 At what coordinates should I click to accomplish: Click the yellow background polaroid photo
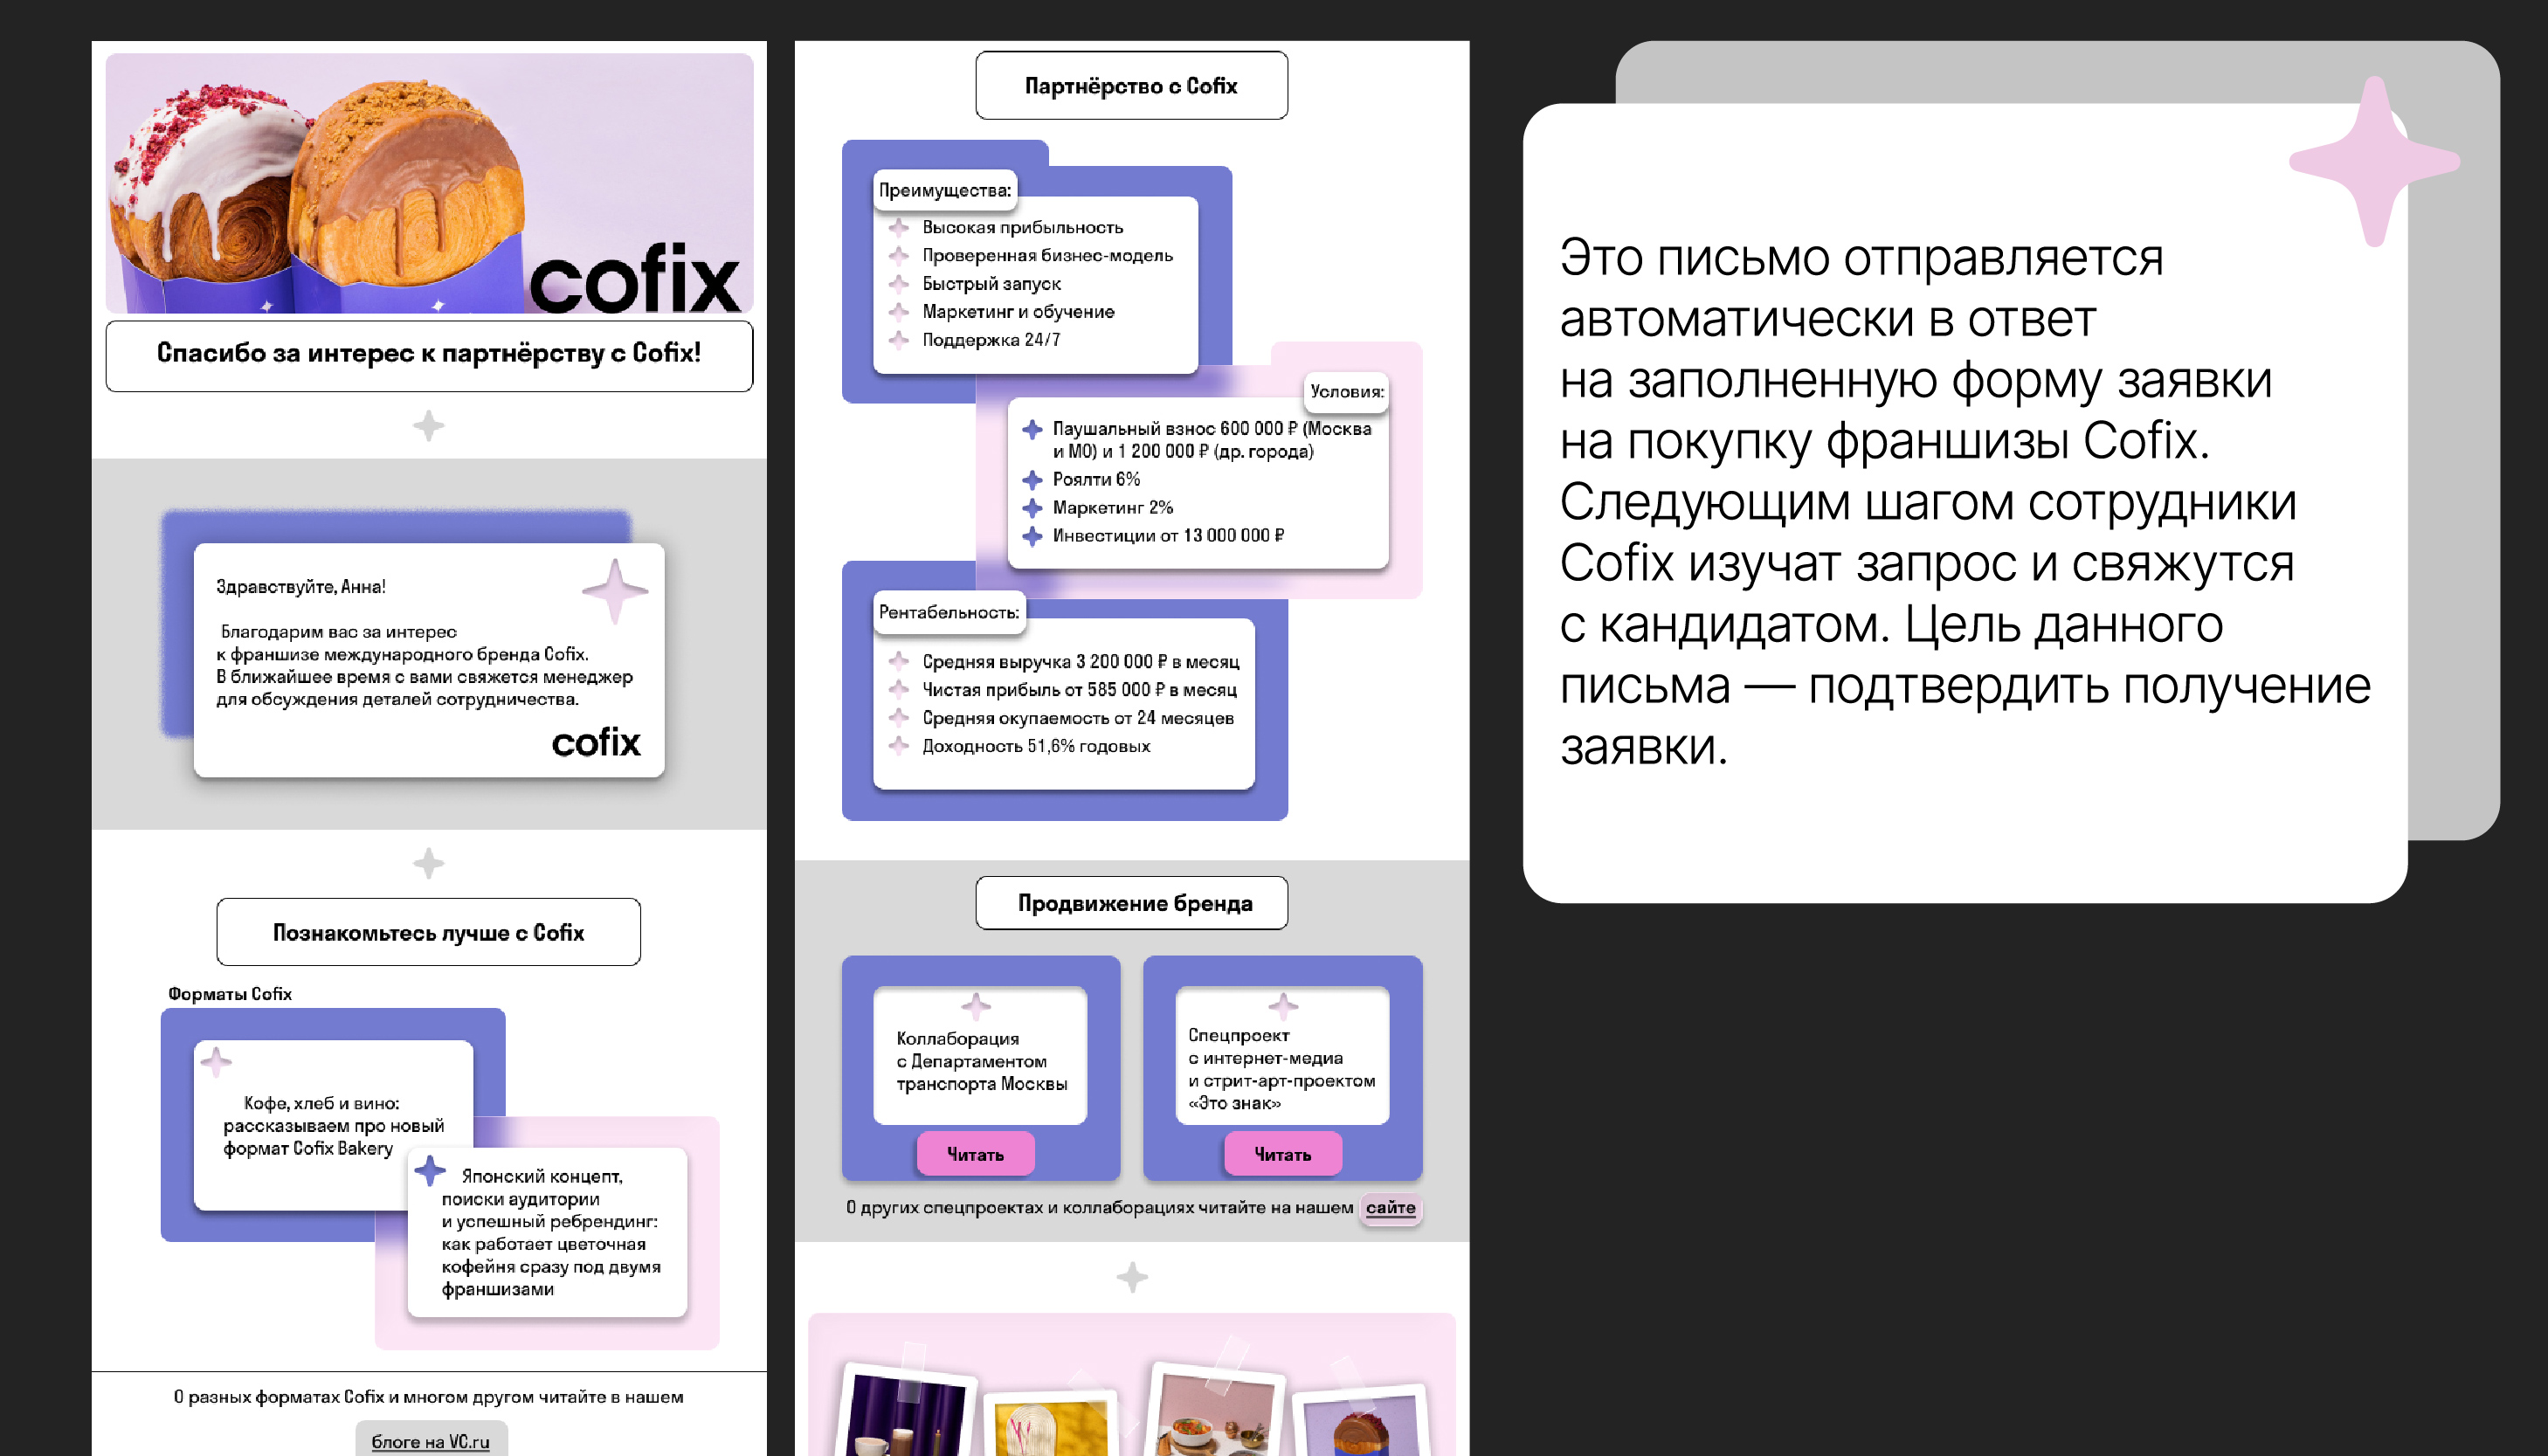[1051, 1423]
